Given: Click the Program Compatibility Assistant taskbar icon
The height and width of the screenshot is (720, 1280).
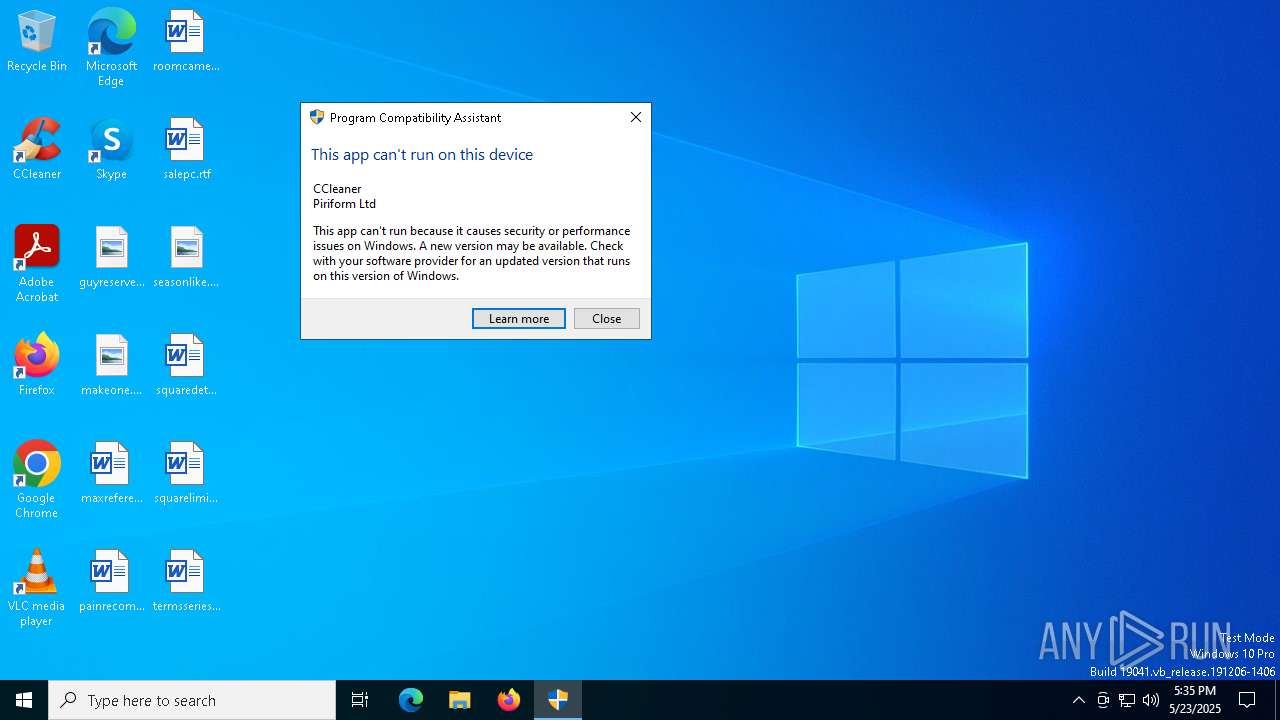Looking at the screenshot, I should point(558,700).
